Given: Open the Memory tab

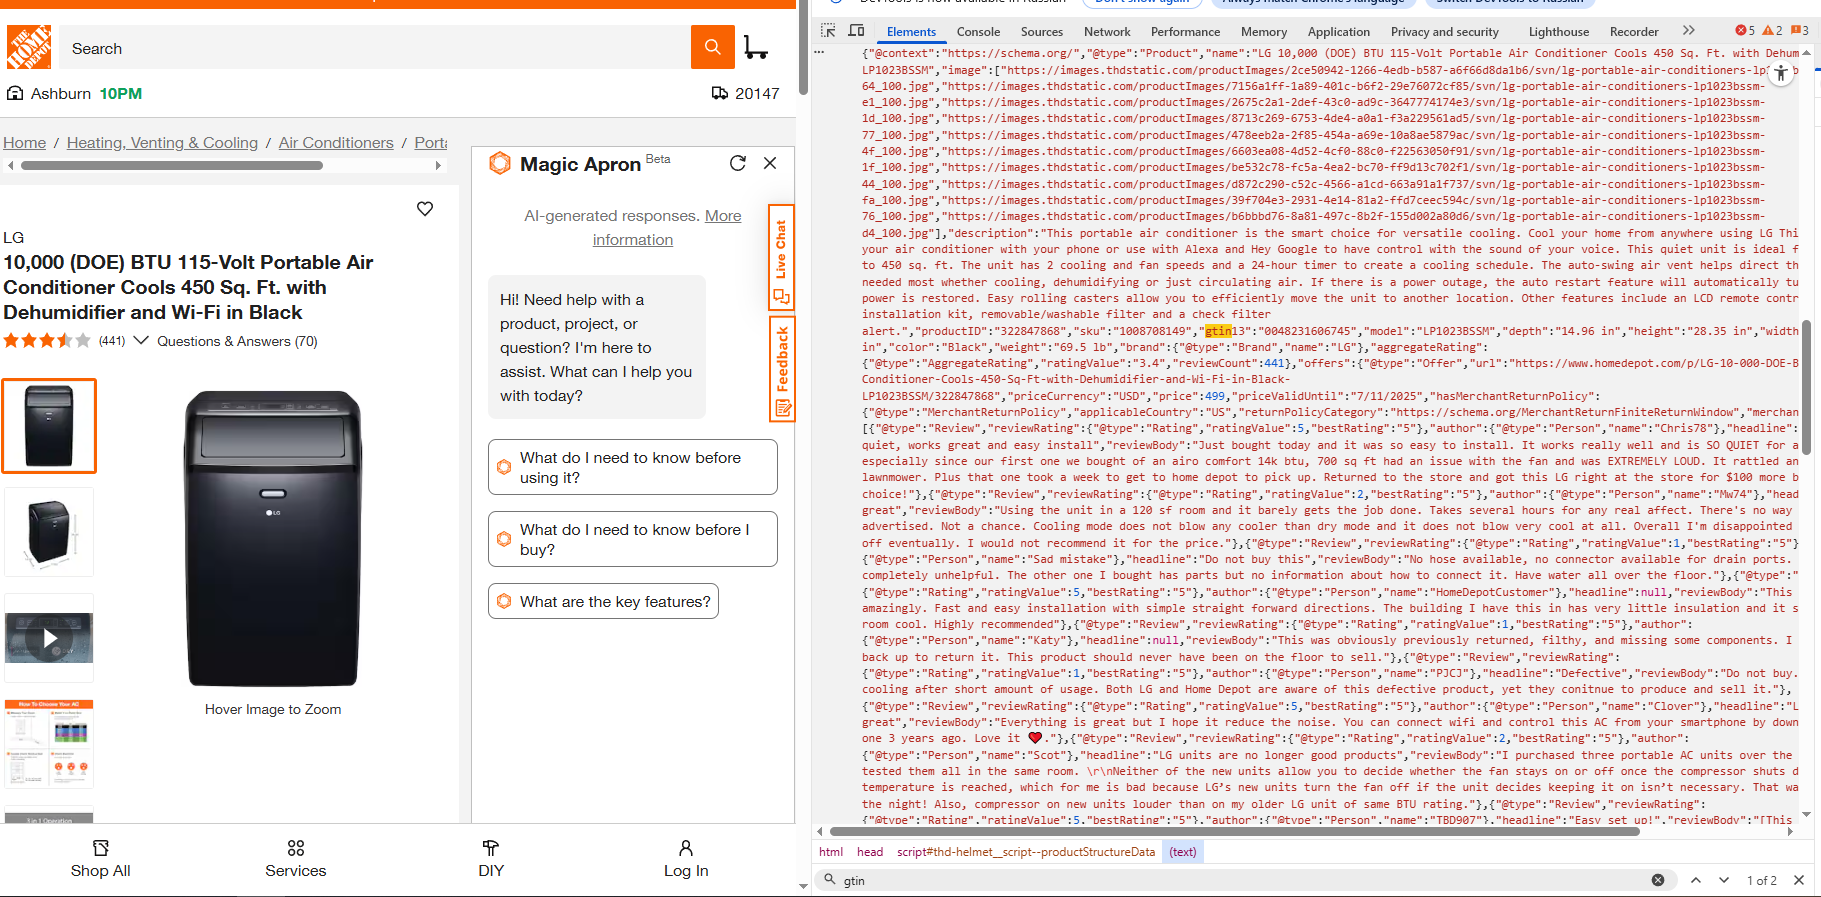Looking at the screenshot, I should pyautogui.click(x=1264, y=32).
